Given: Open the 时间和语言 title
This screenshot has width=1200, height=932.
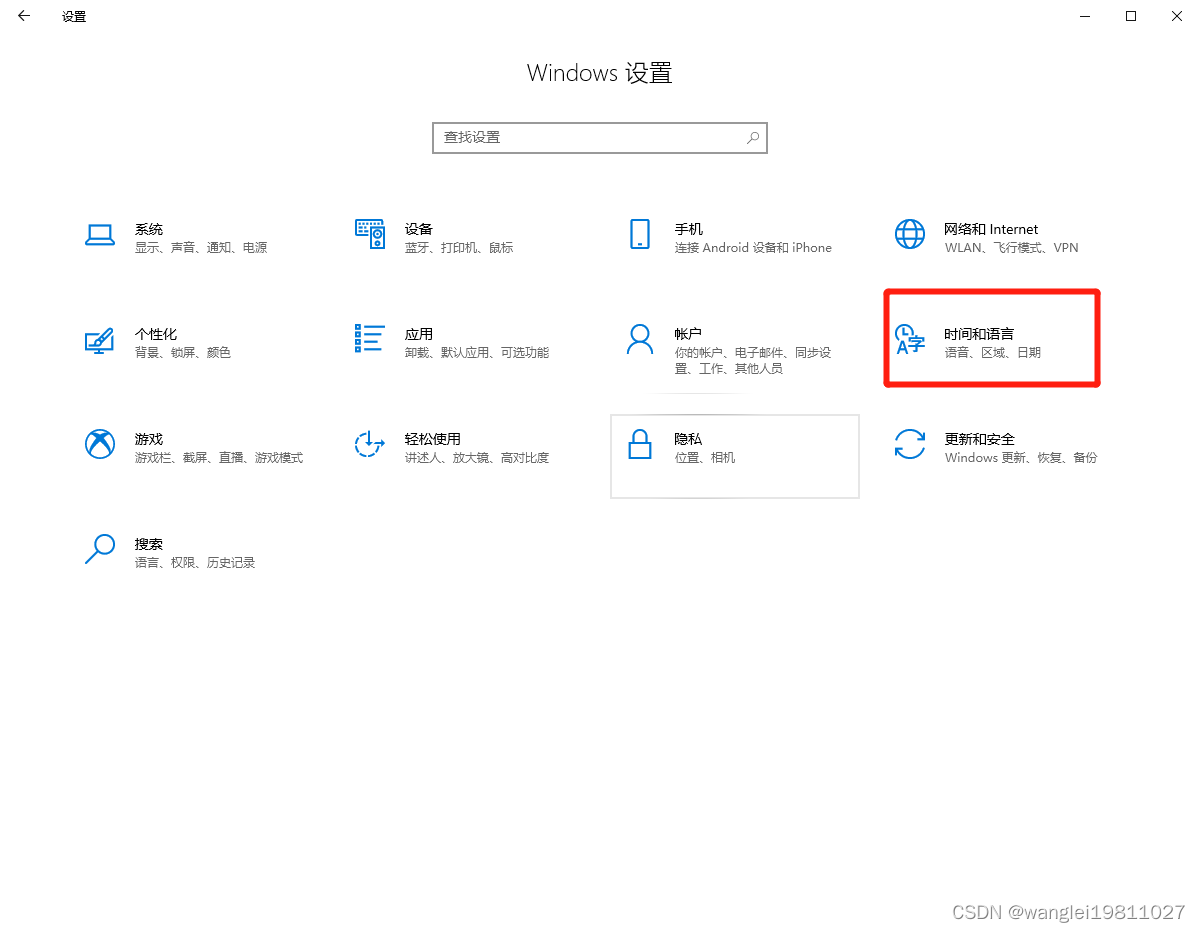Looking at the screenshot, I should coord(979,334).
